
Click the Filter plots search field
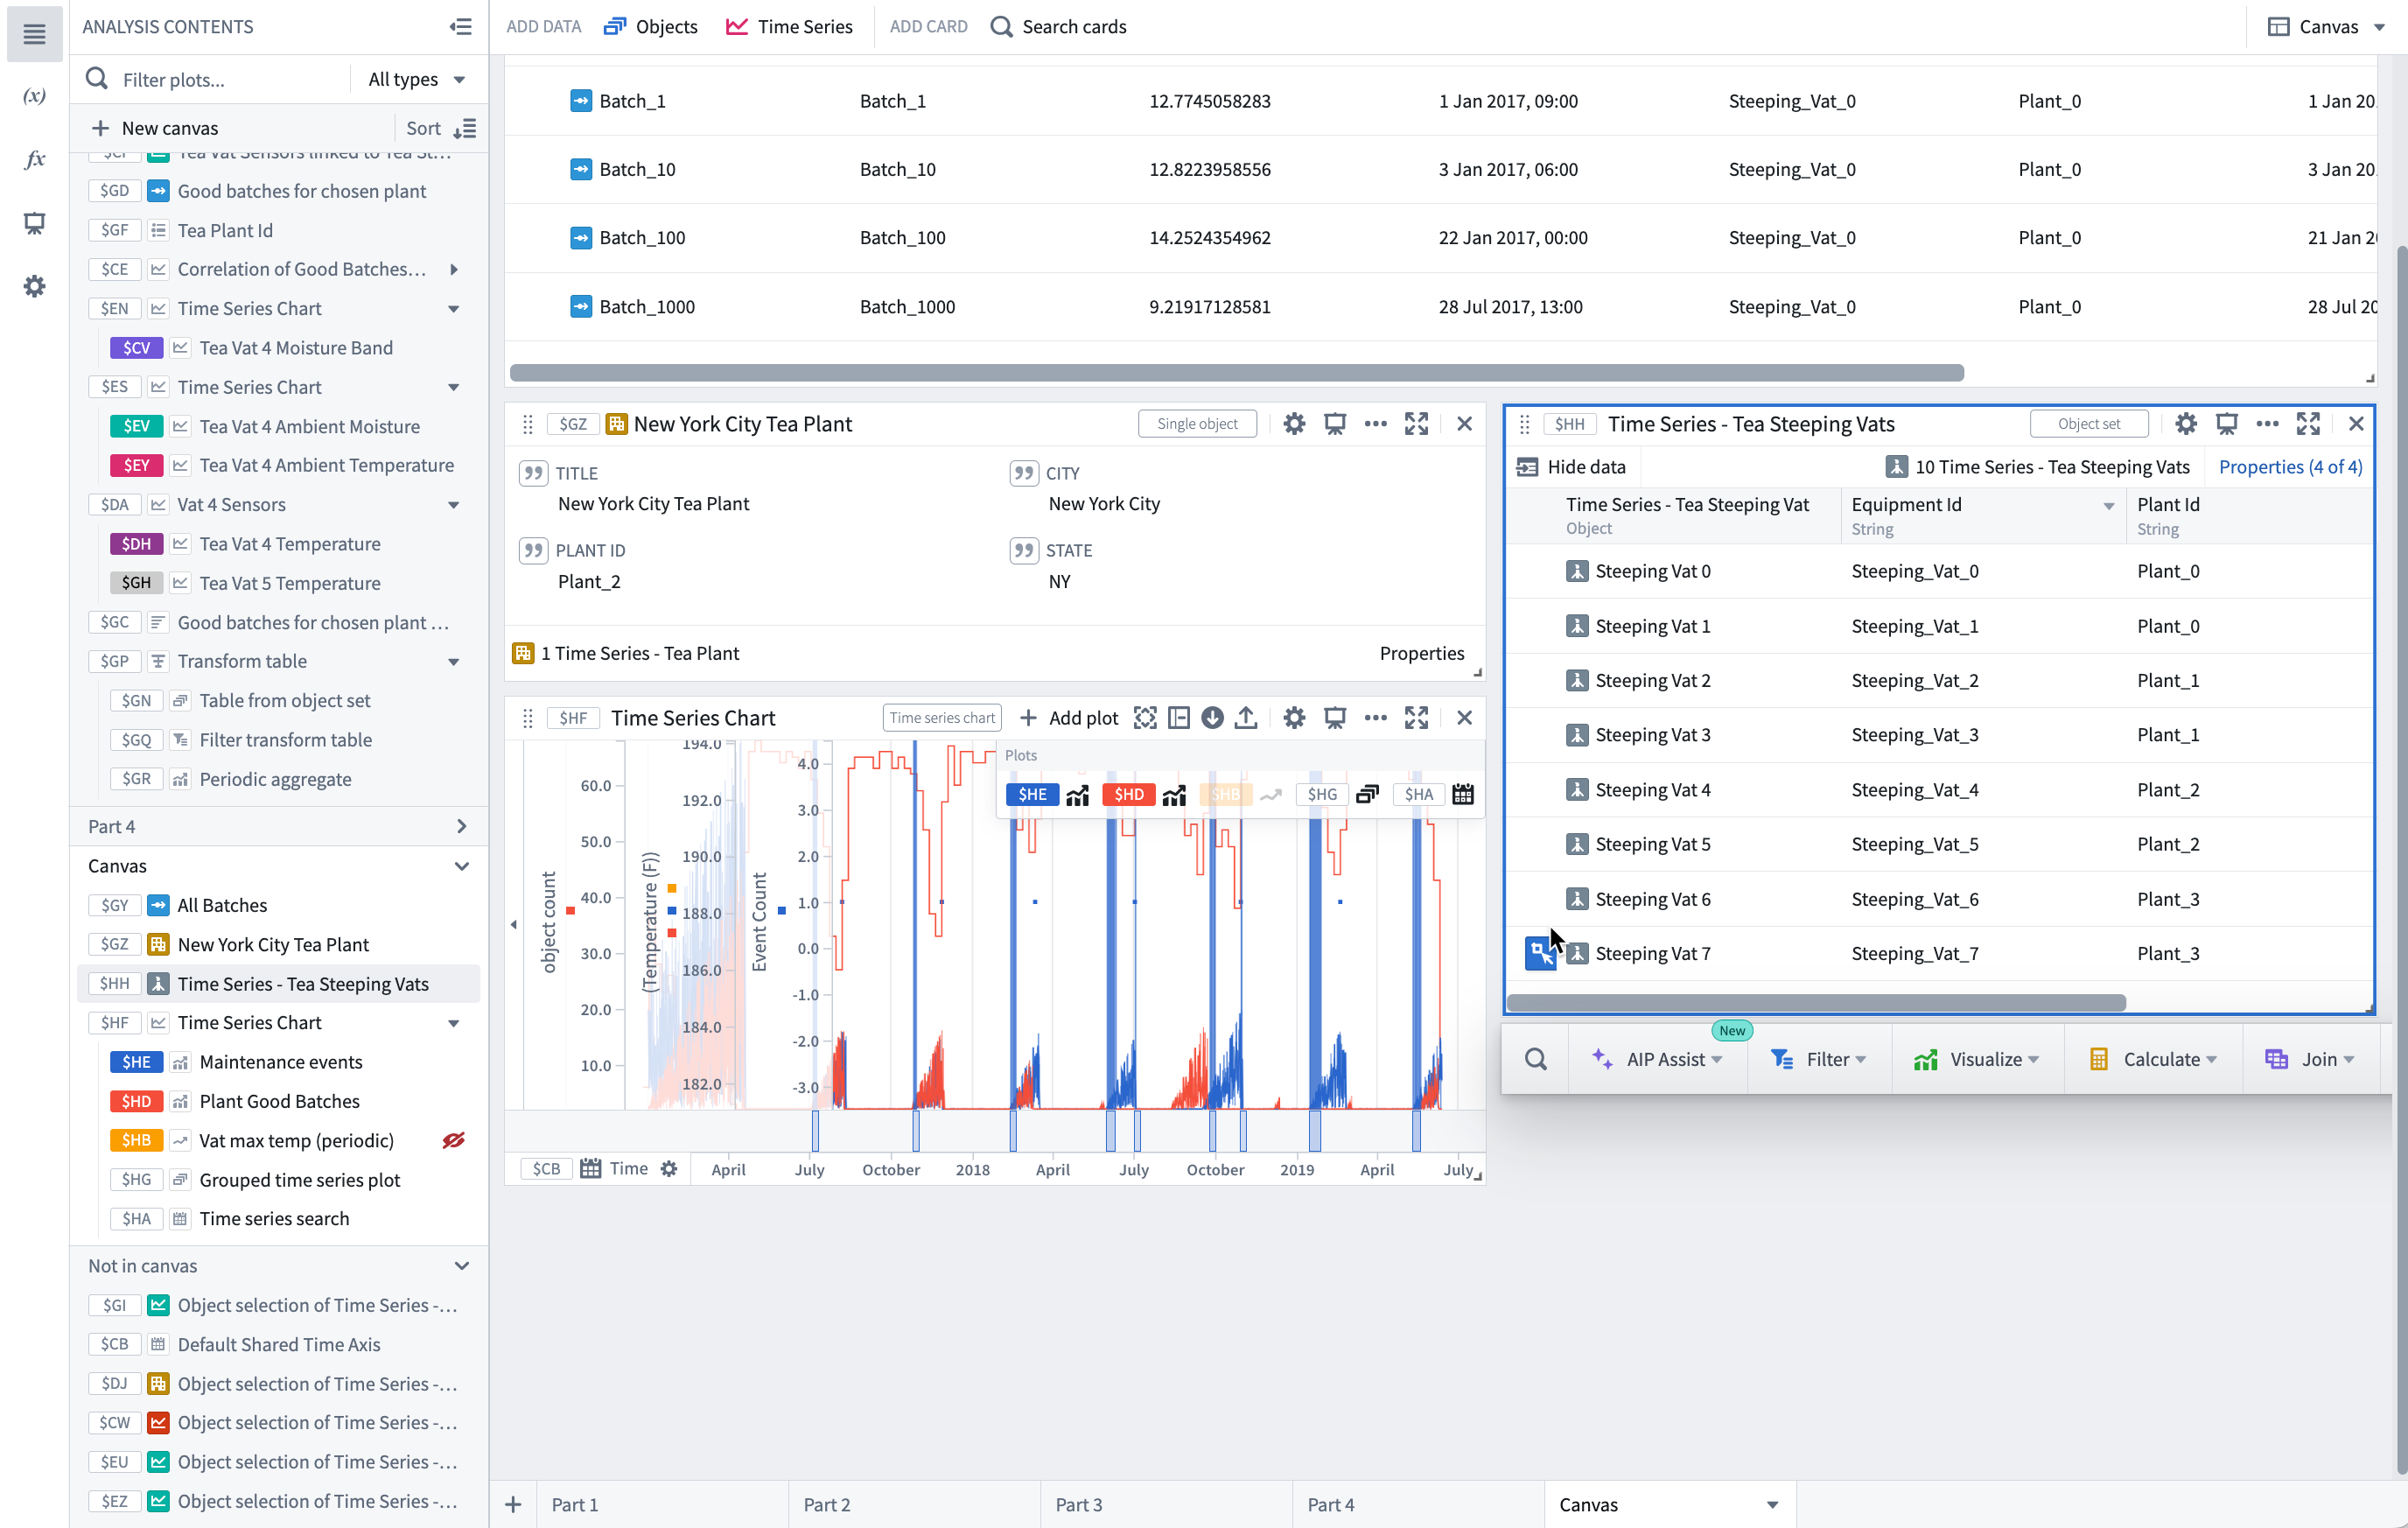(230, 79)
